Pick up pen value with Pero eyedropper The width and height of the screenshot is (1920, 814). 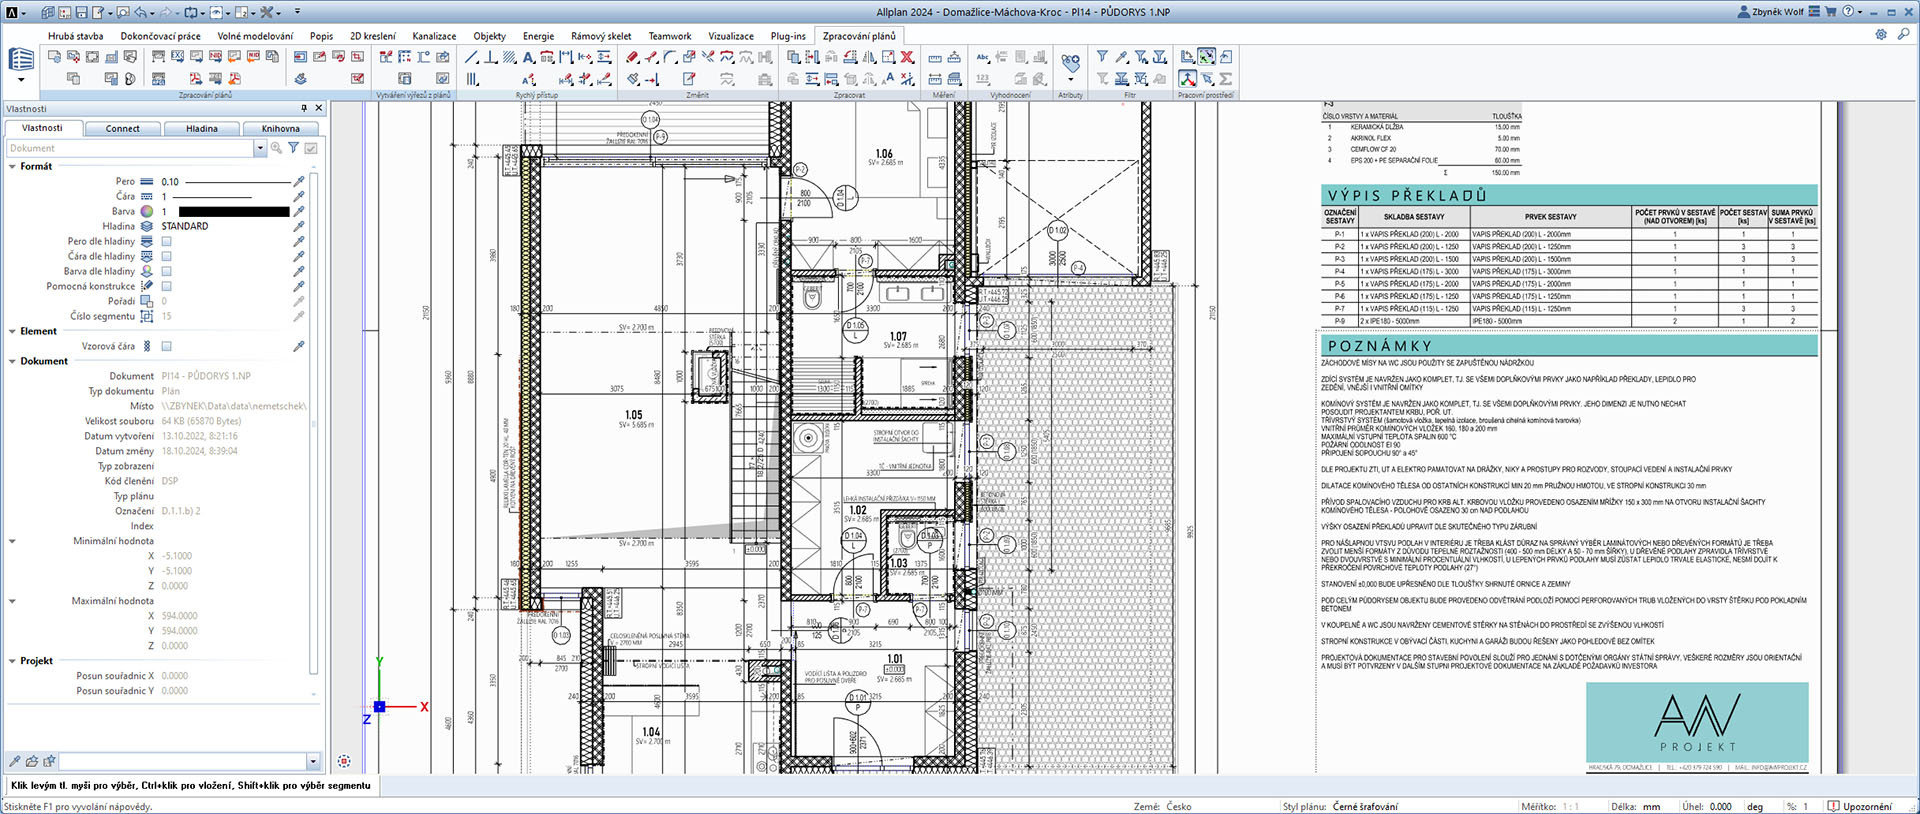[x=298, y=182]
